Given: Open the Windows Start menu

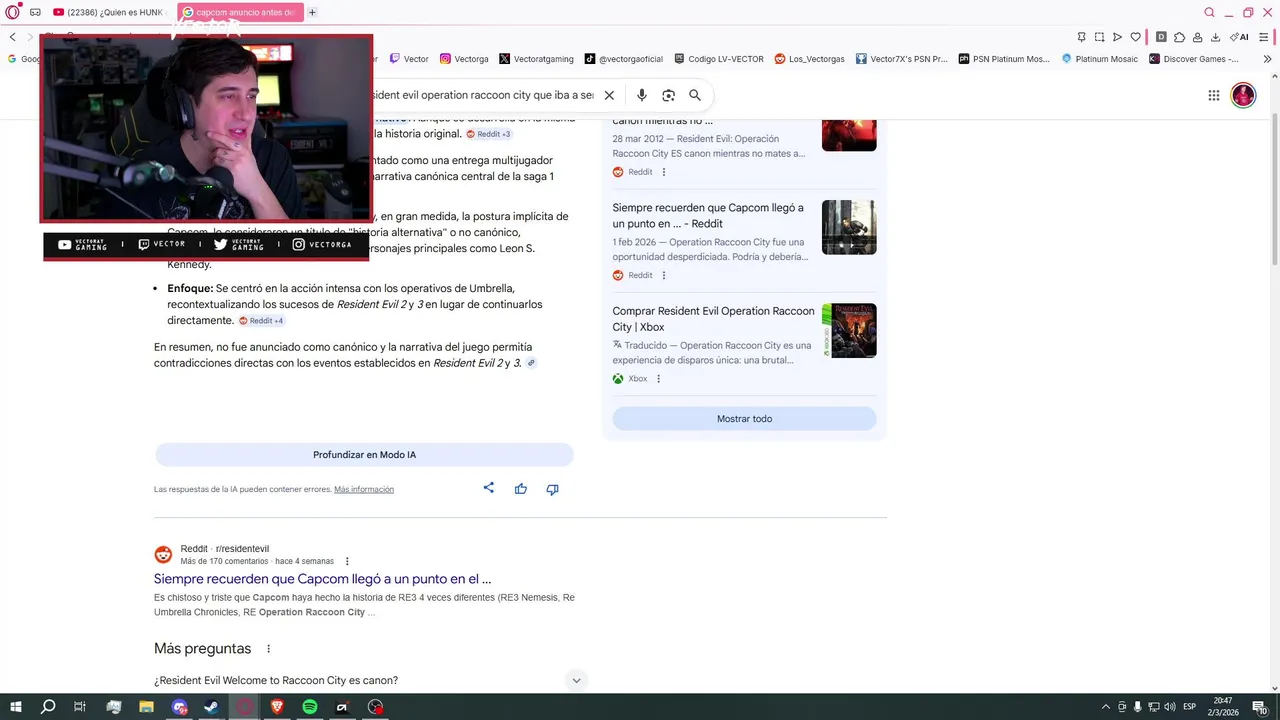Looking at the screenshot, I should pyautogui.click(x=16, y=707).
